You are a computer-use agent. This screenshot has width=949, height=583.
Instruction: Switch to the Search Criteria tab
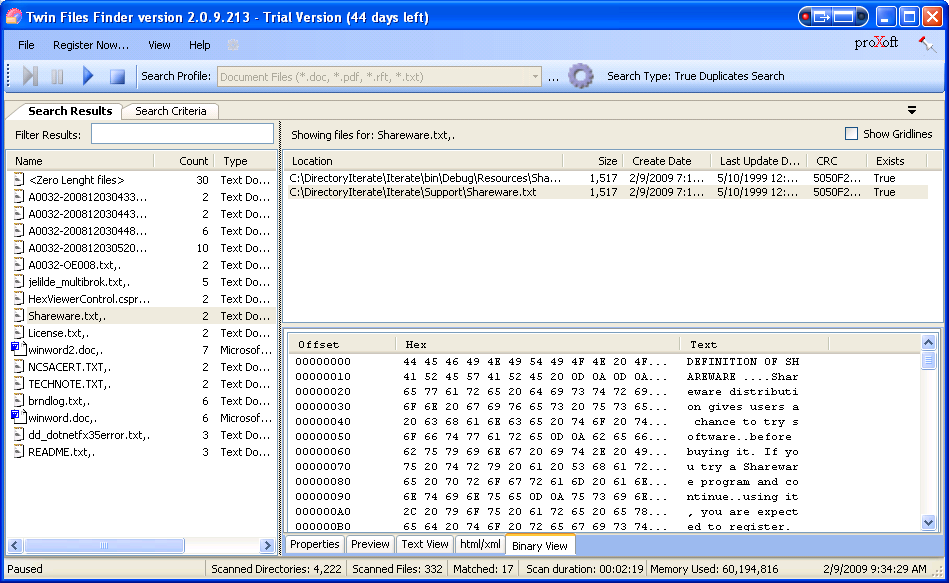[170, 111]
